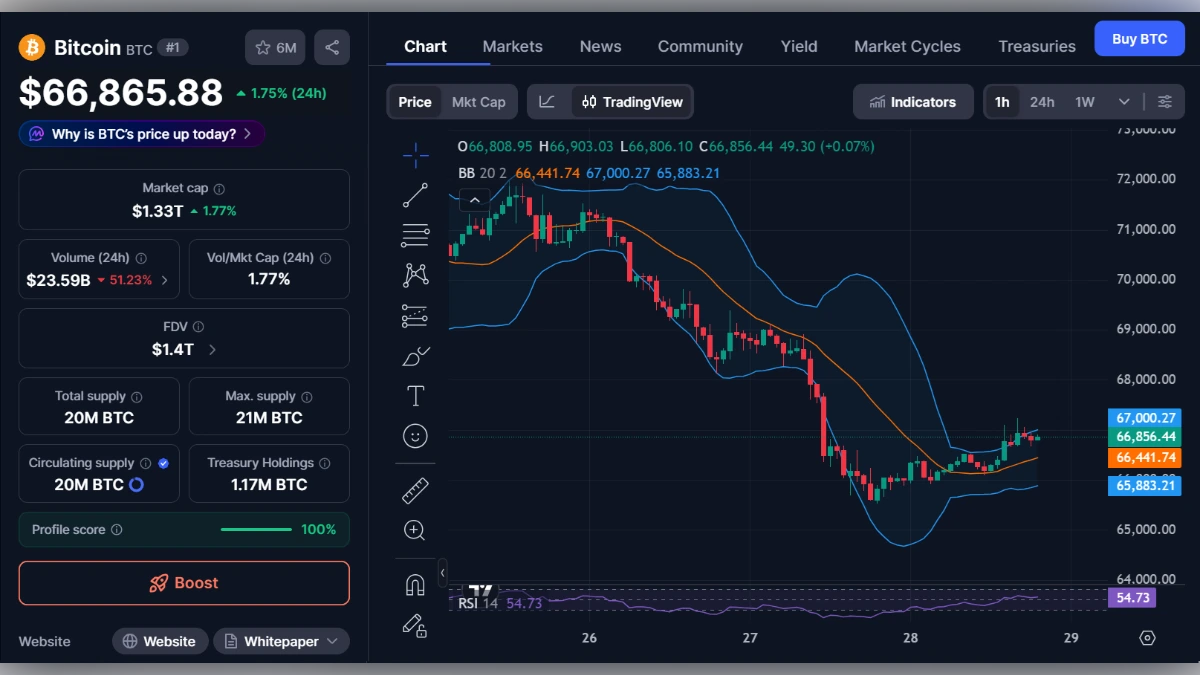Select the text annotation tool

click(x=415, y=395)
